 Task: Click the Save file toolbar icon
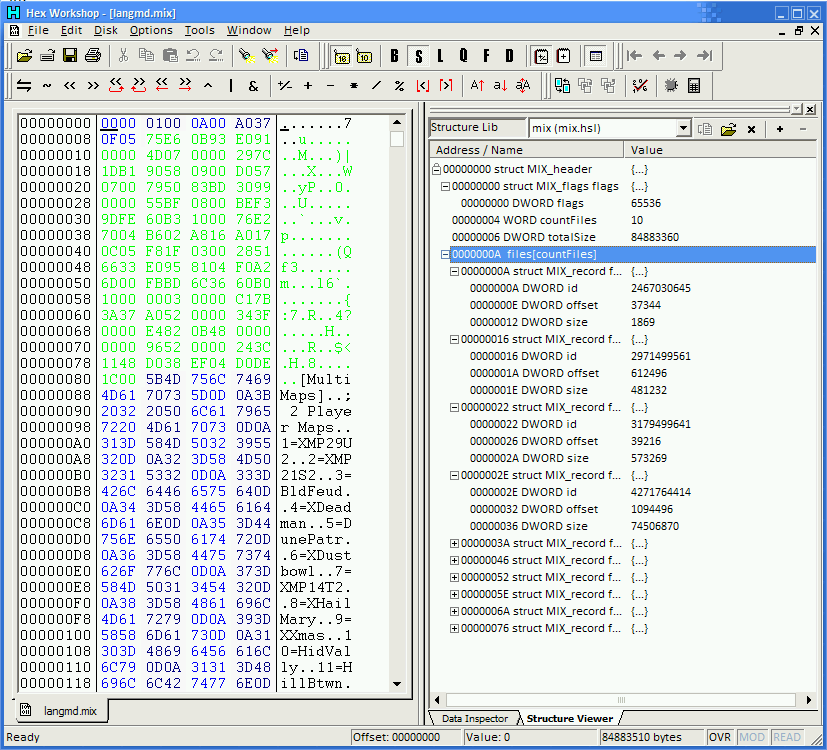click(x=70, y=55)
